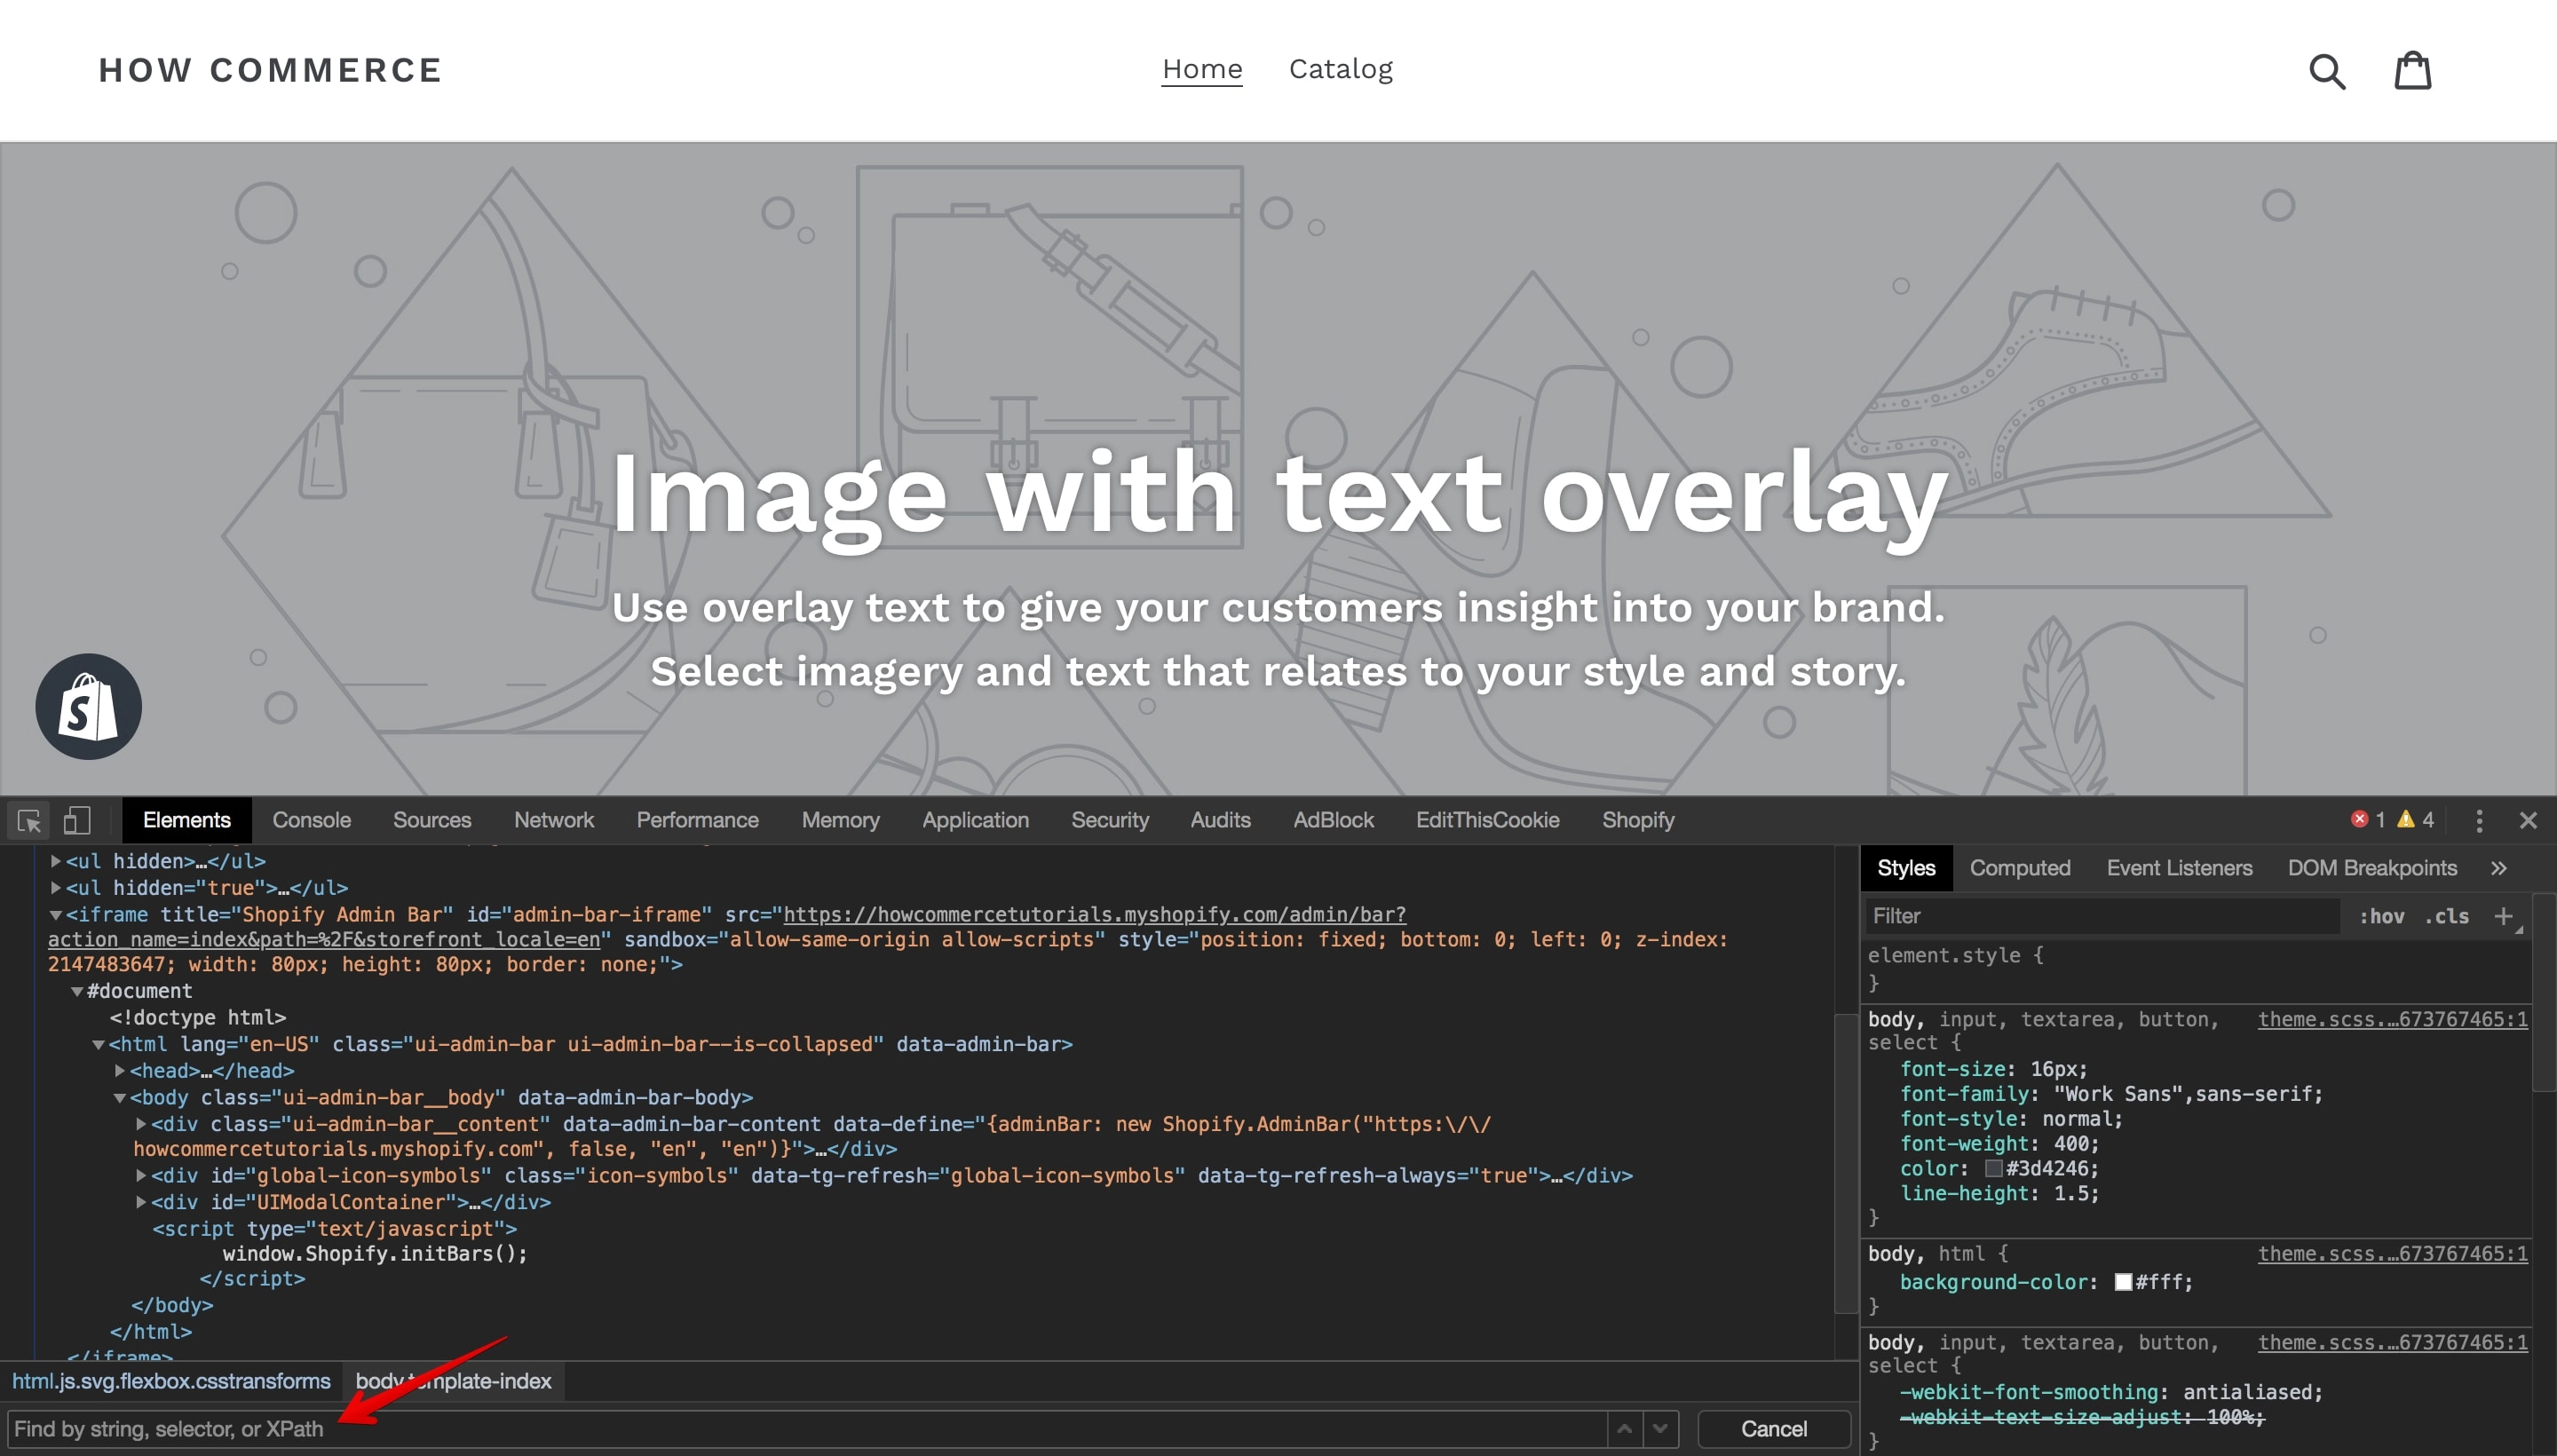
Task: Jump to previous search result arrow
Action: pyautogui.click(x=1625, y=1429)
